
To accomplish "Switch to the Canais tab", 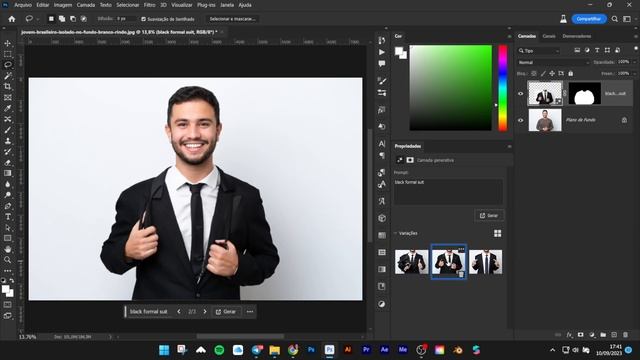I will click(549, 36).
